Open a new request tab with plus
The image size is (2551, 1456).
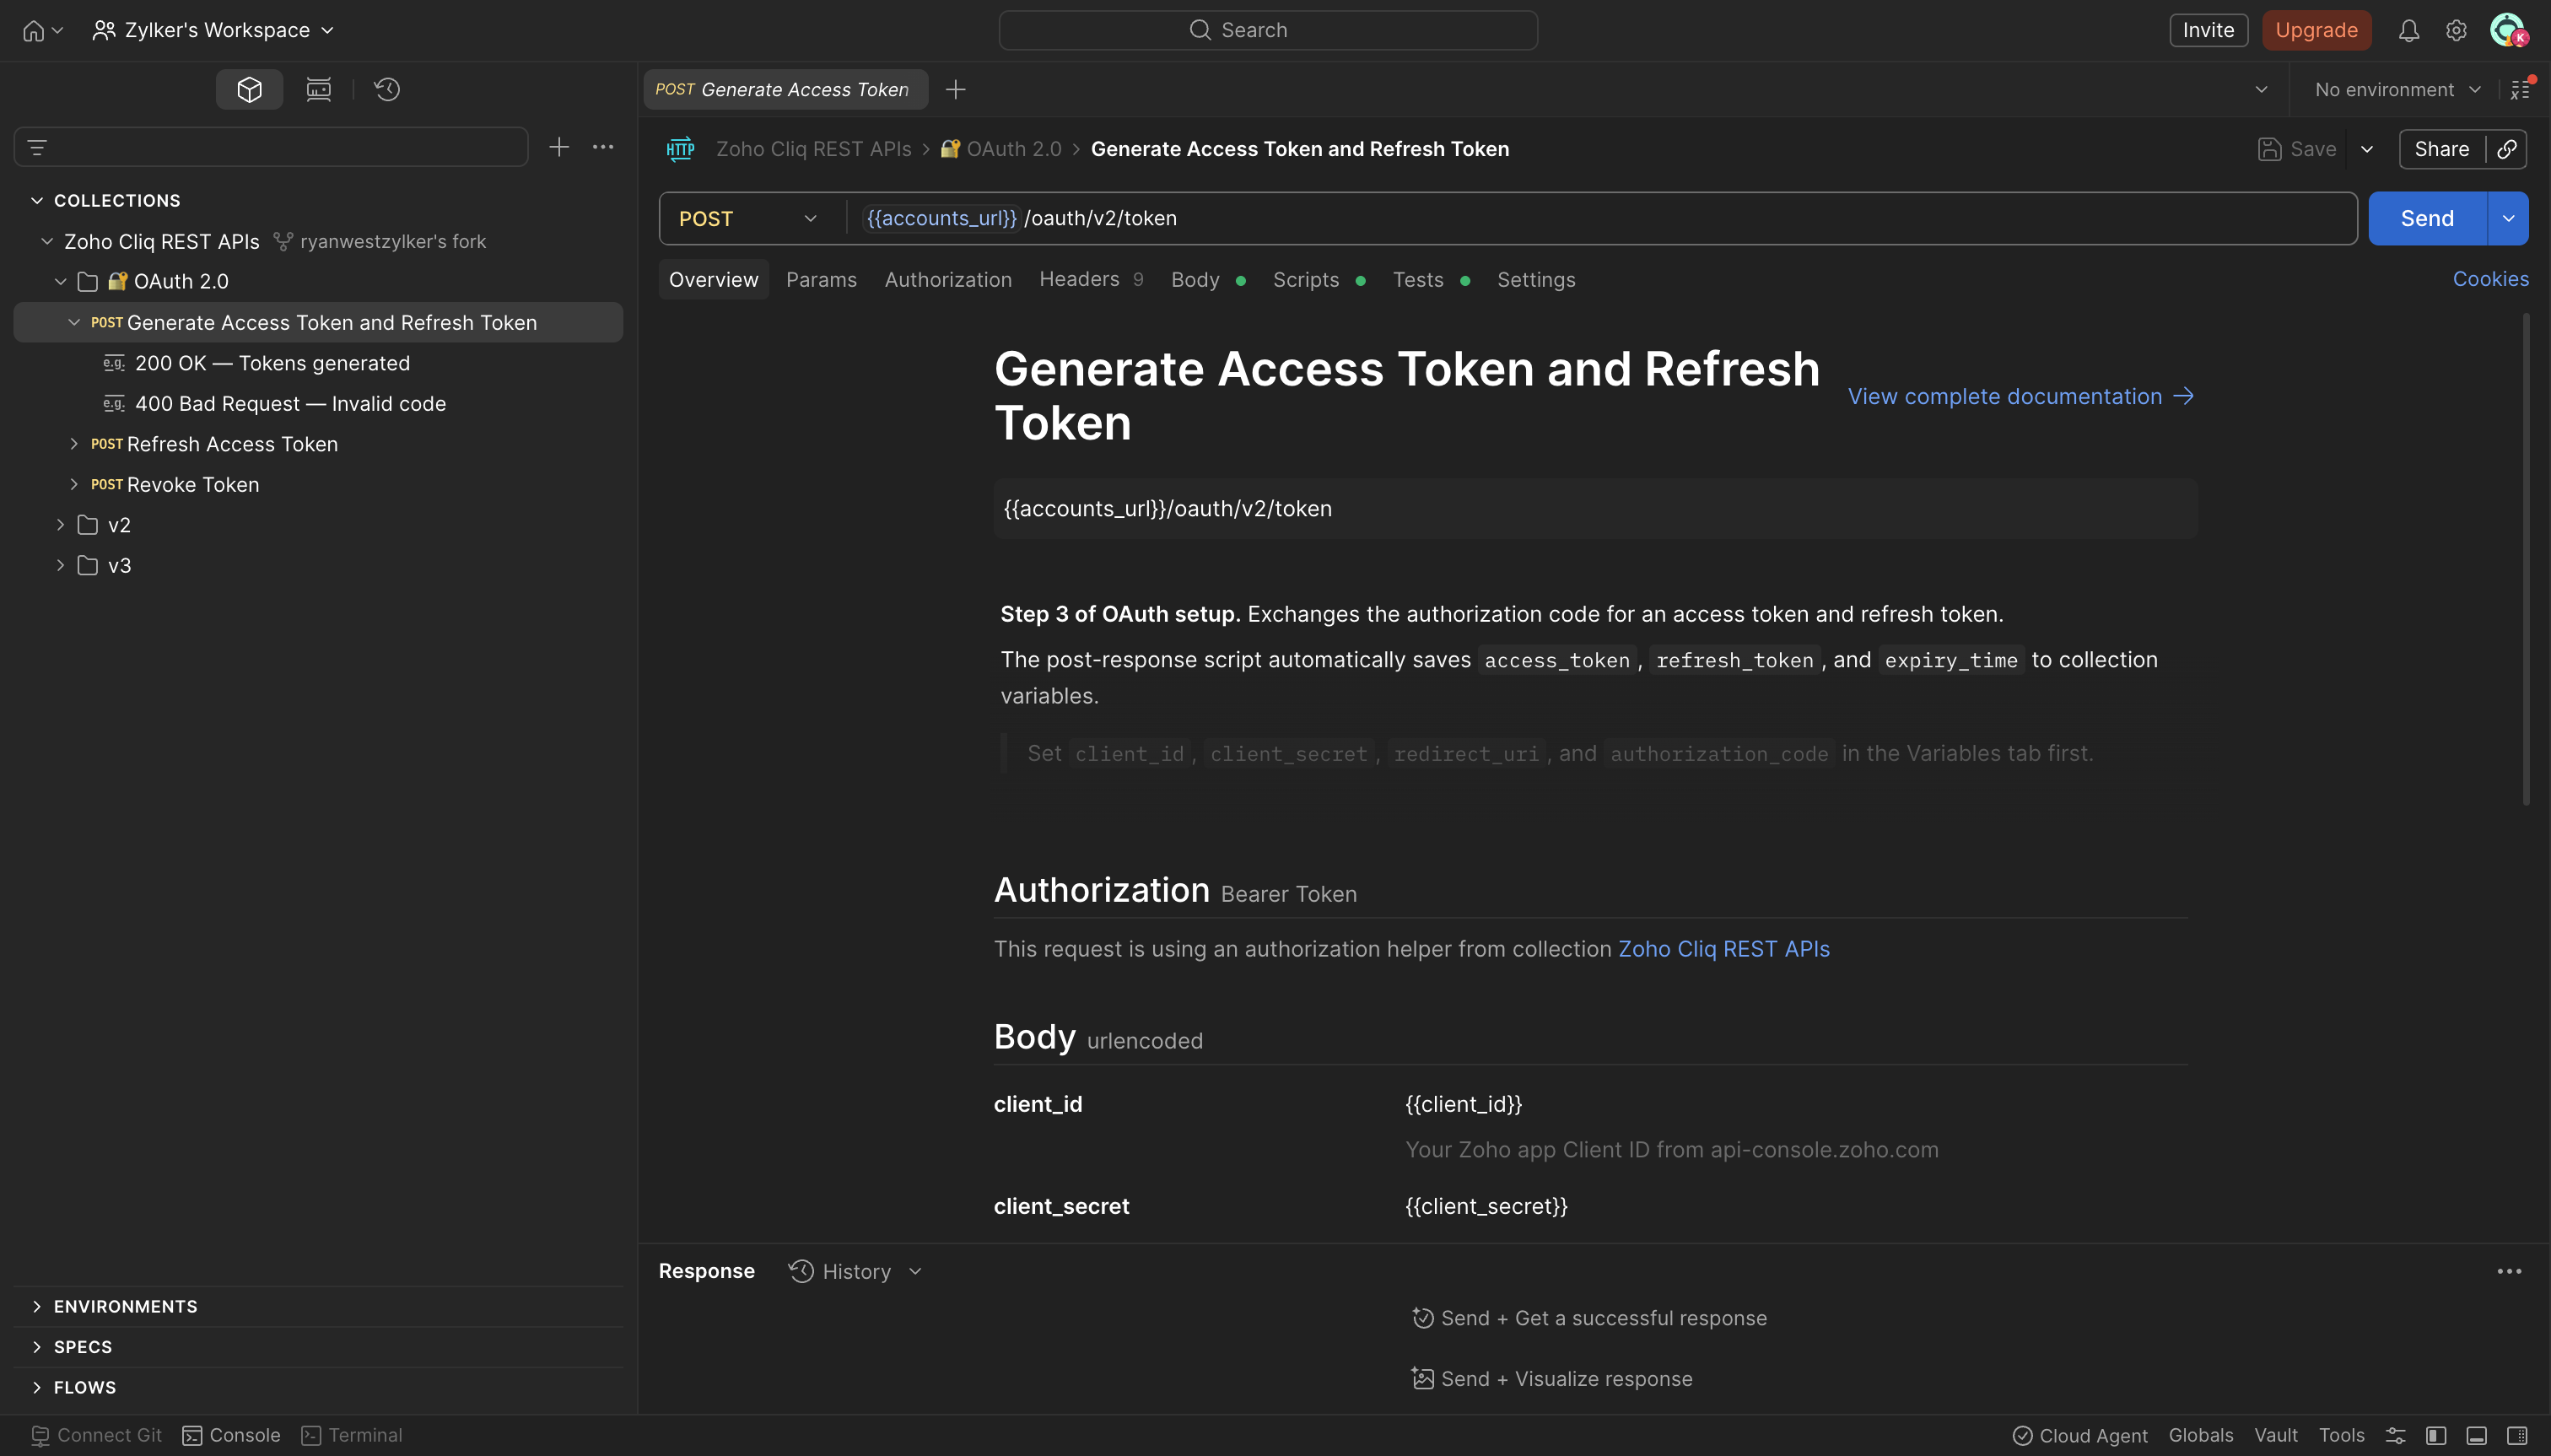pyautogui.click(x=955, y=90)
